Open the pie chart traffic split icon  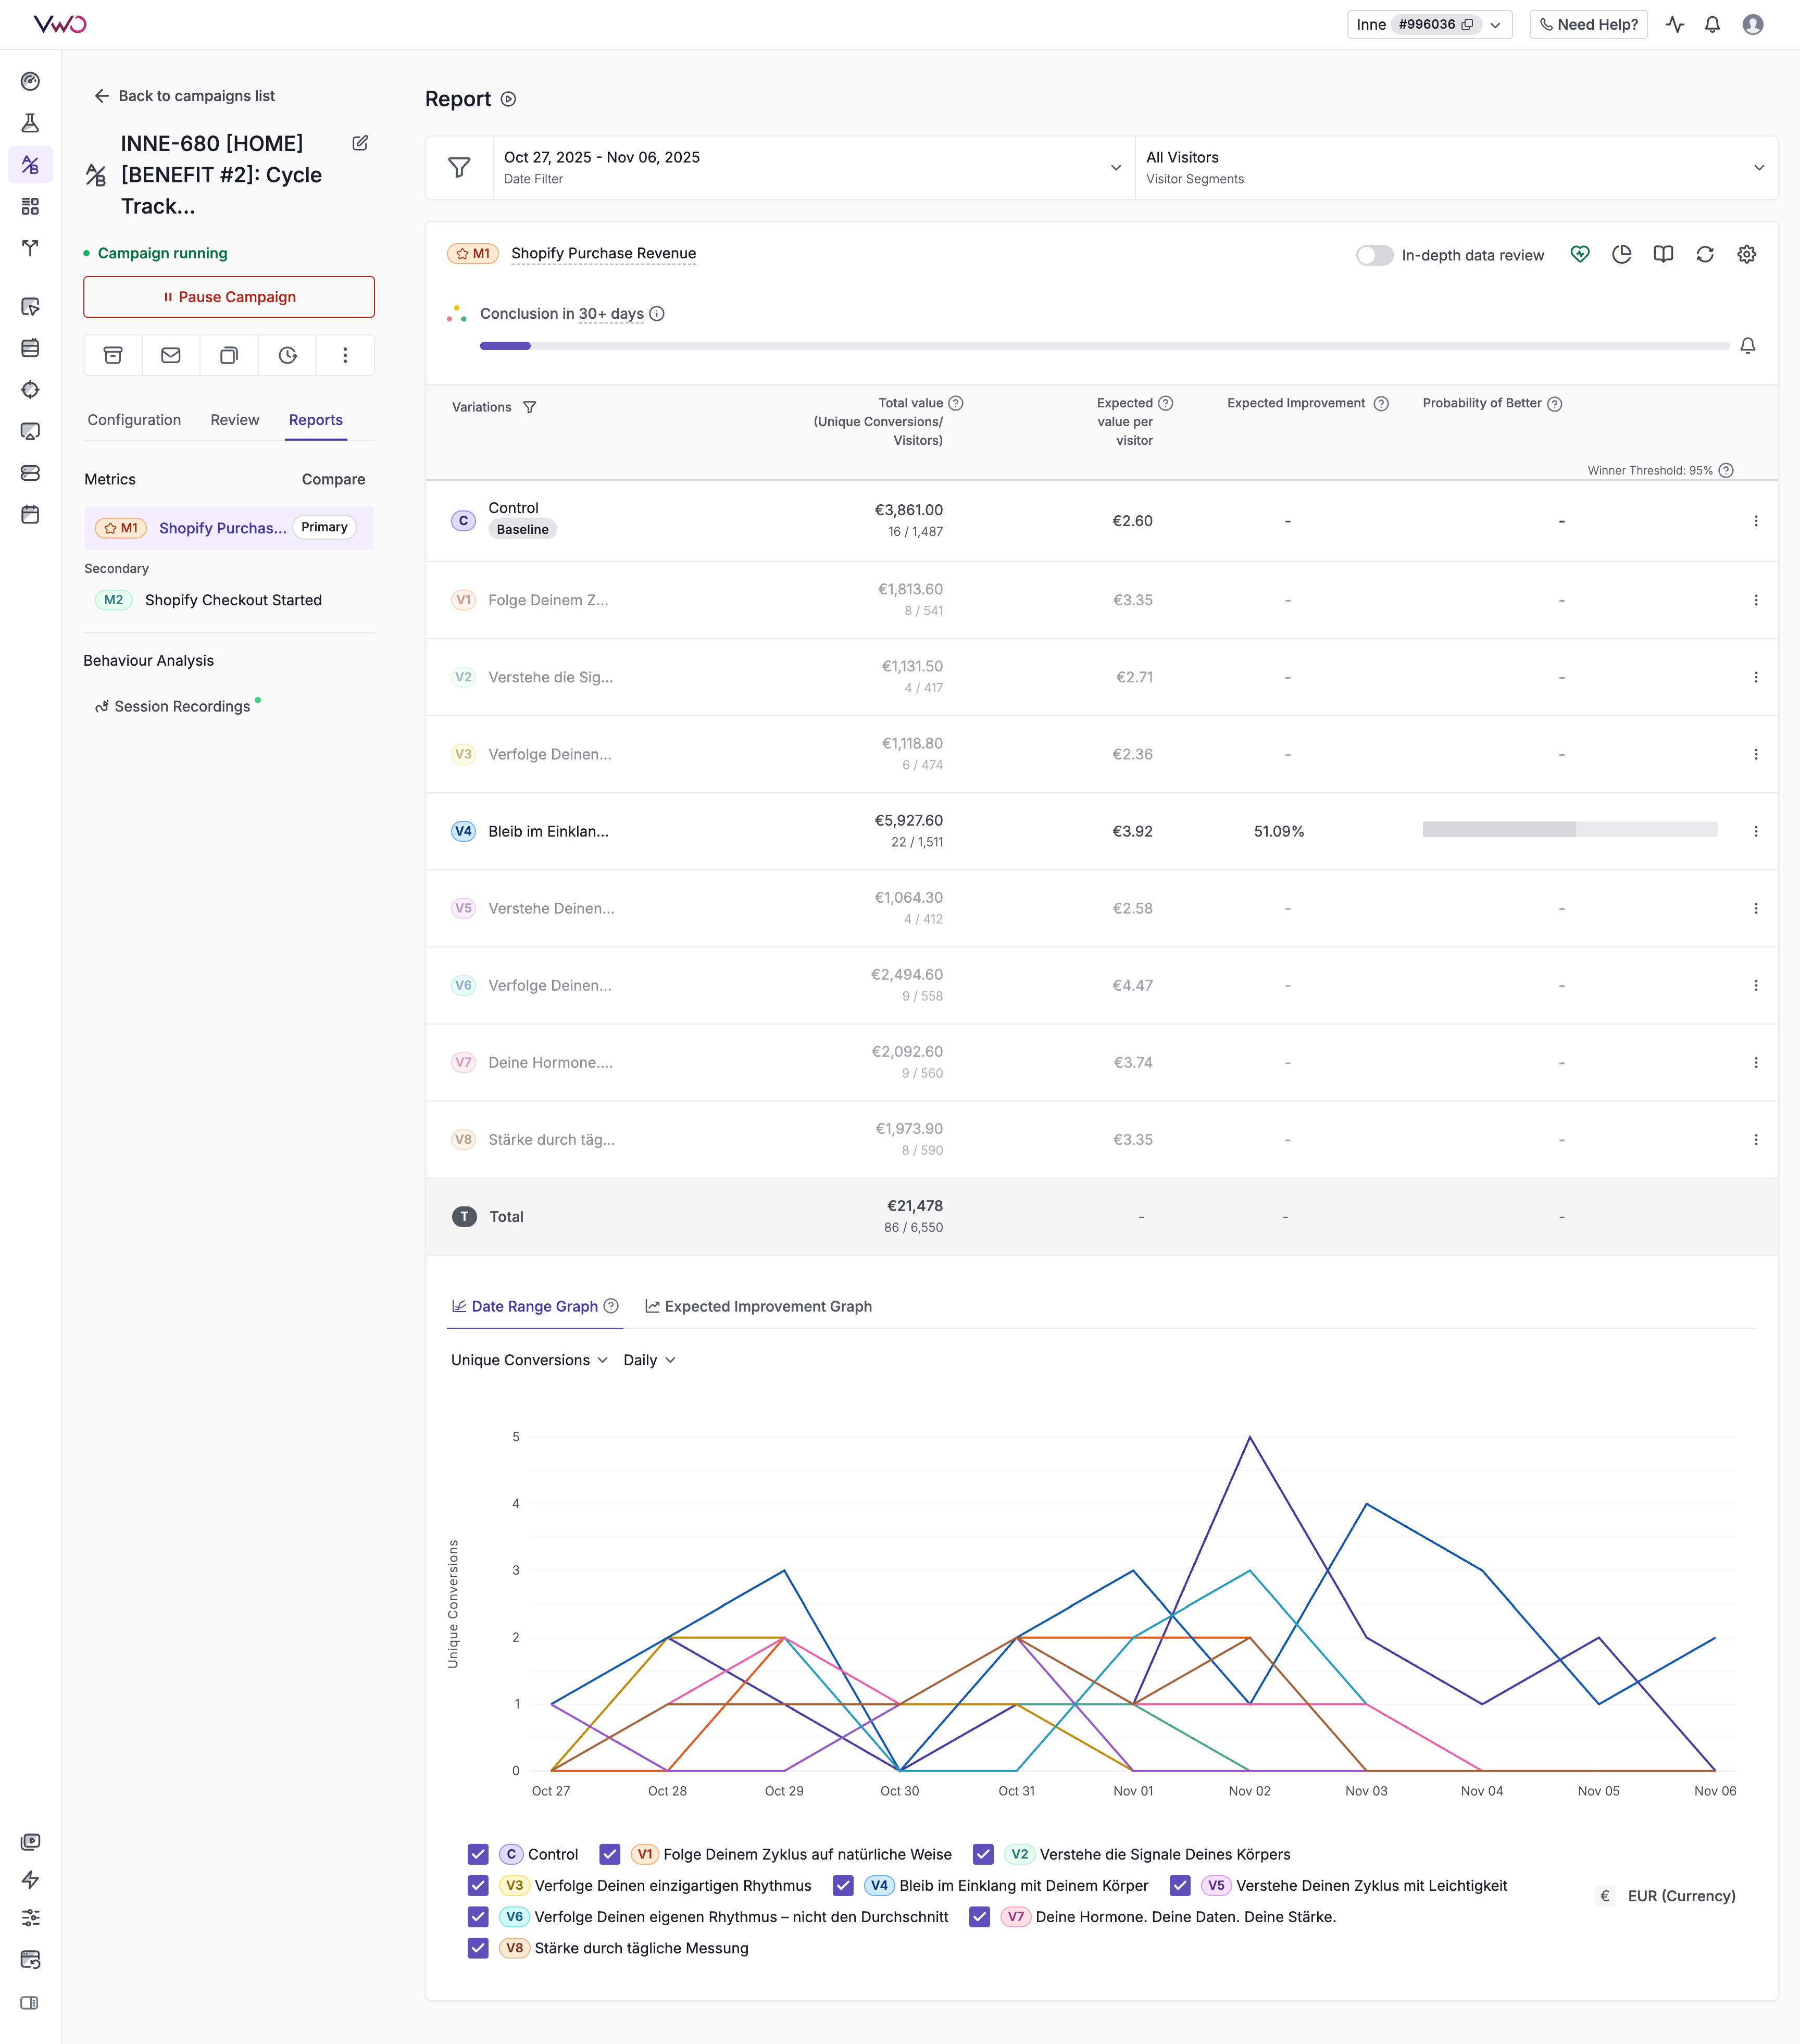(x=1622, y=254)
